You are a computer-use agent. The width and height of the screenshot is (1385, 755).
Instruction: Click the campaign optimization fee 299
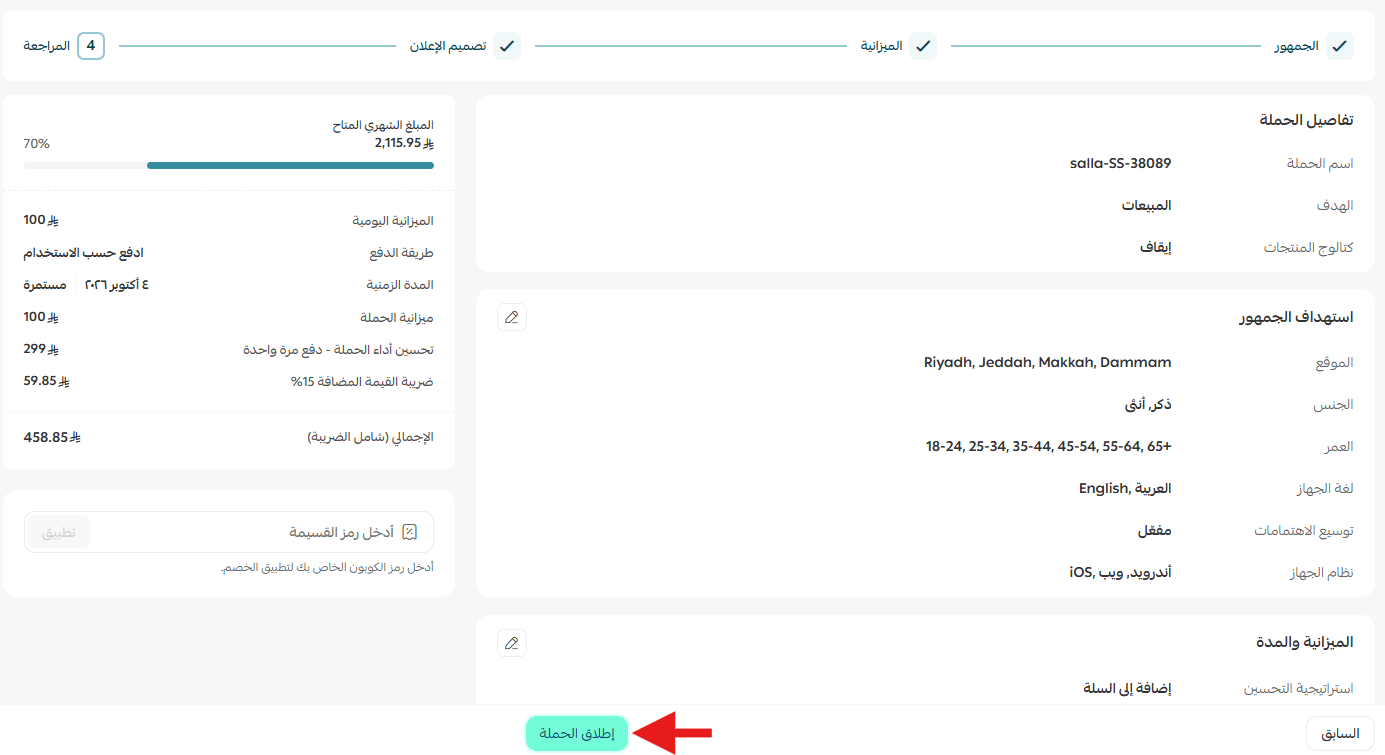coord(41,349)
